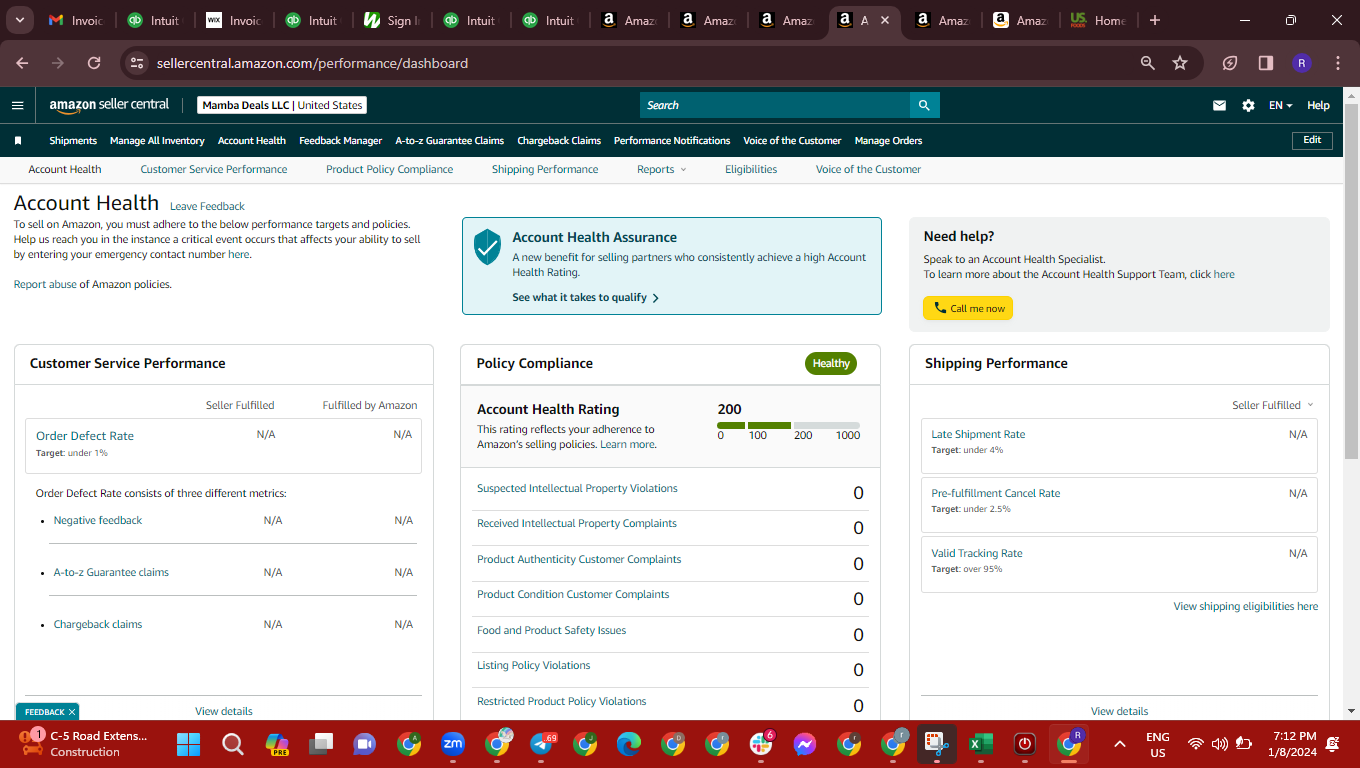The height and width of the screenshot is (768, 1360).
Task: Launch Zoom from the taskbar
Action: coord(453,744)
